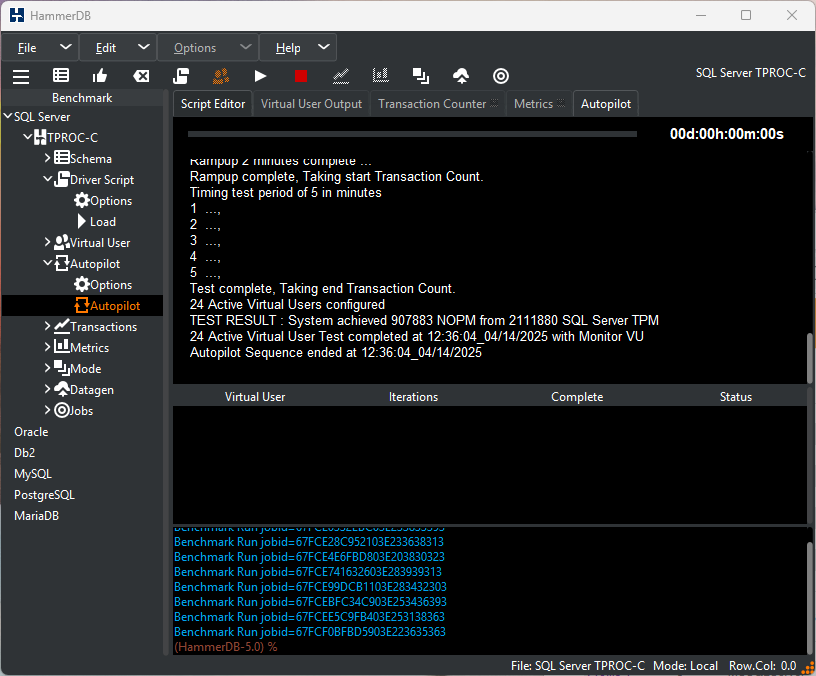816x676 pixels.
Task: Collapse the SQL Server tree node
Action: tap(8, 116)
